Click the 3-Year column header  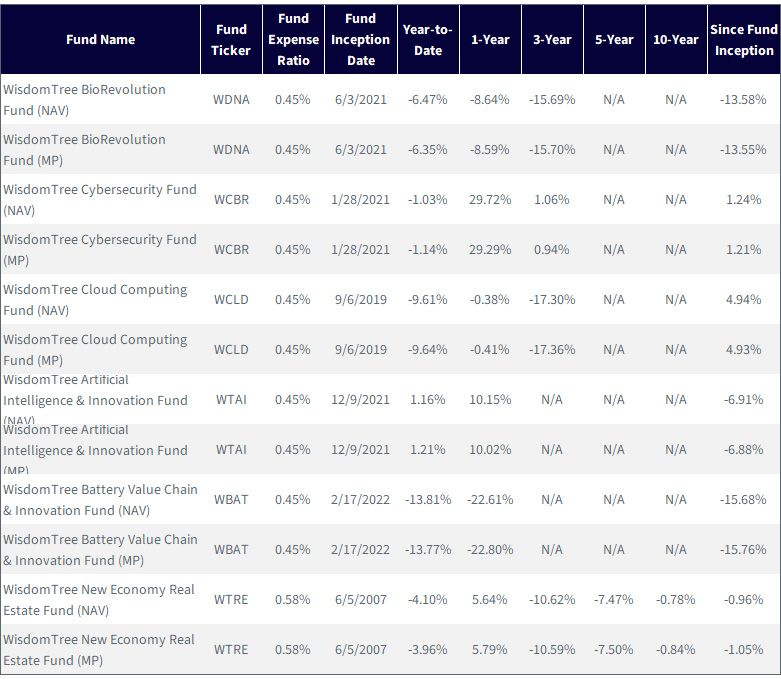[552, 40]
